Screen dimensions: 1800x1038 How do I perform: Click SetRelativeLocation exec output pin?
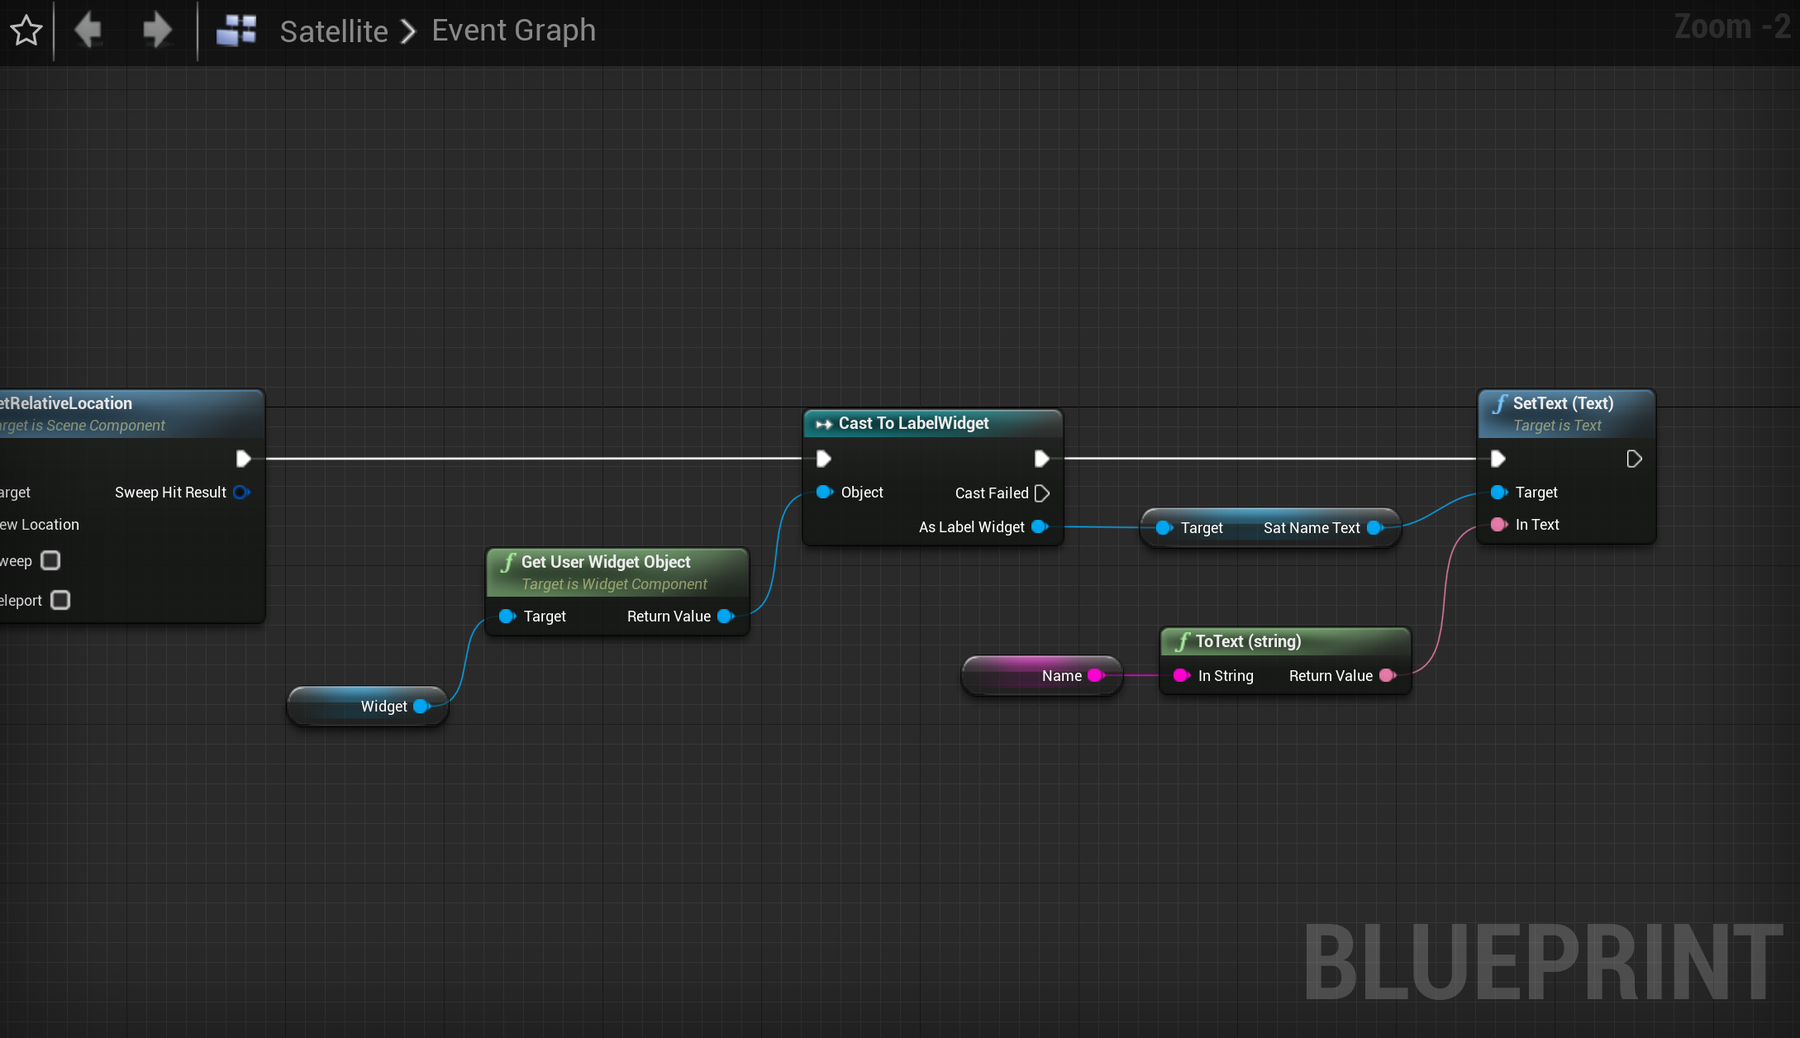[x=243, y=459]
